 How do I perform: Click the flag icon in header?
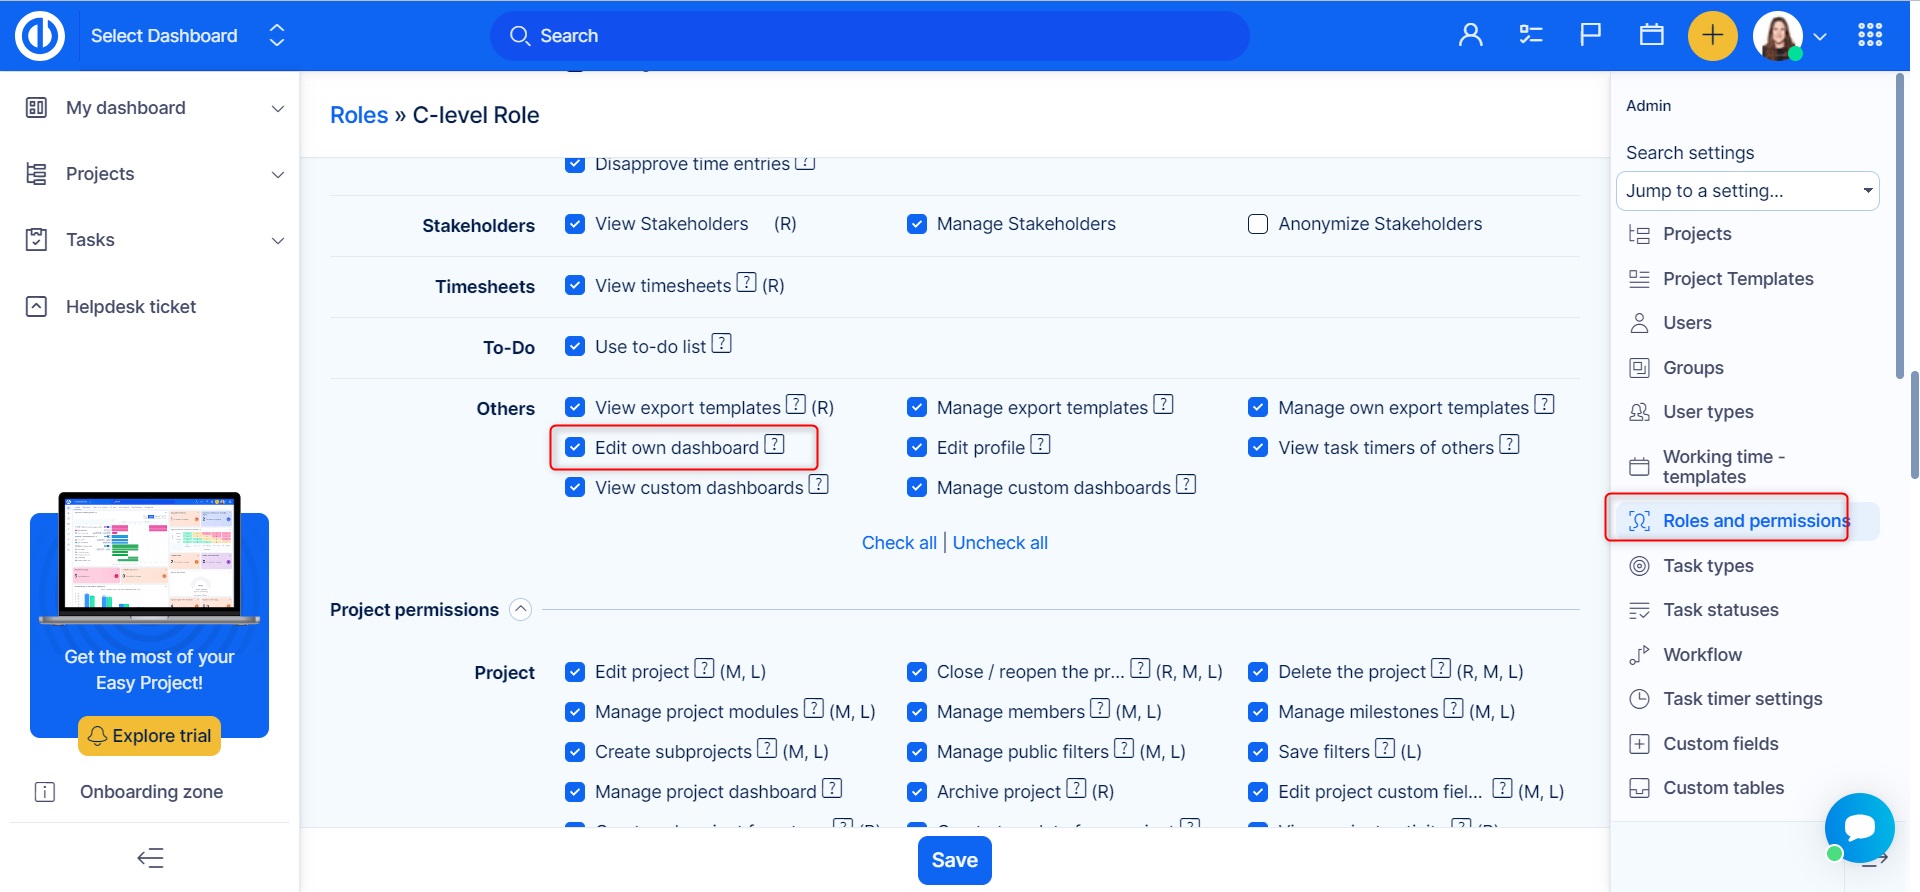point(1590,36)
